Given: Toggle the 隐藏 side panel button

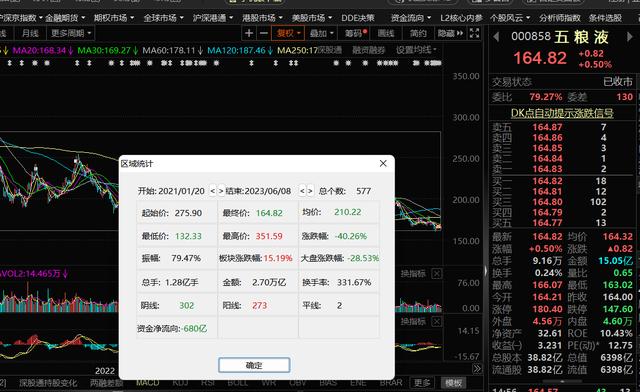Looking at the screenshot, I should tap(450, 33).
